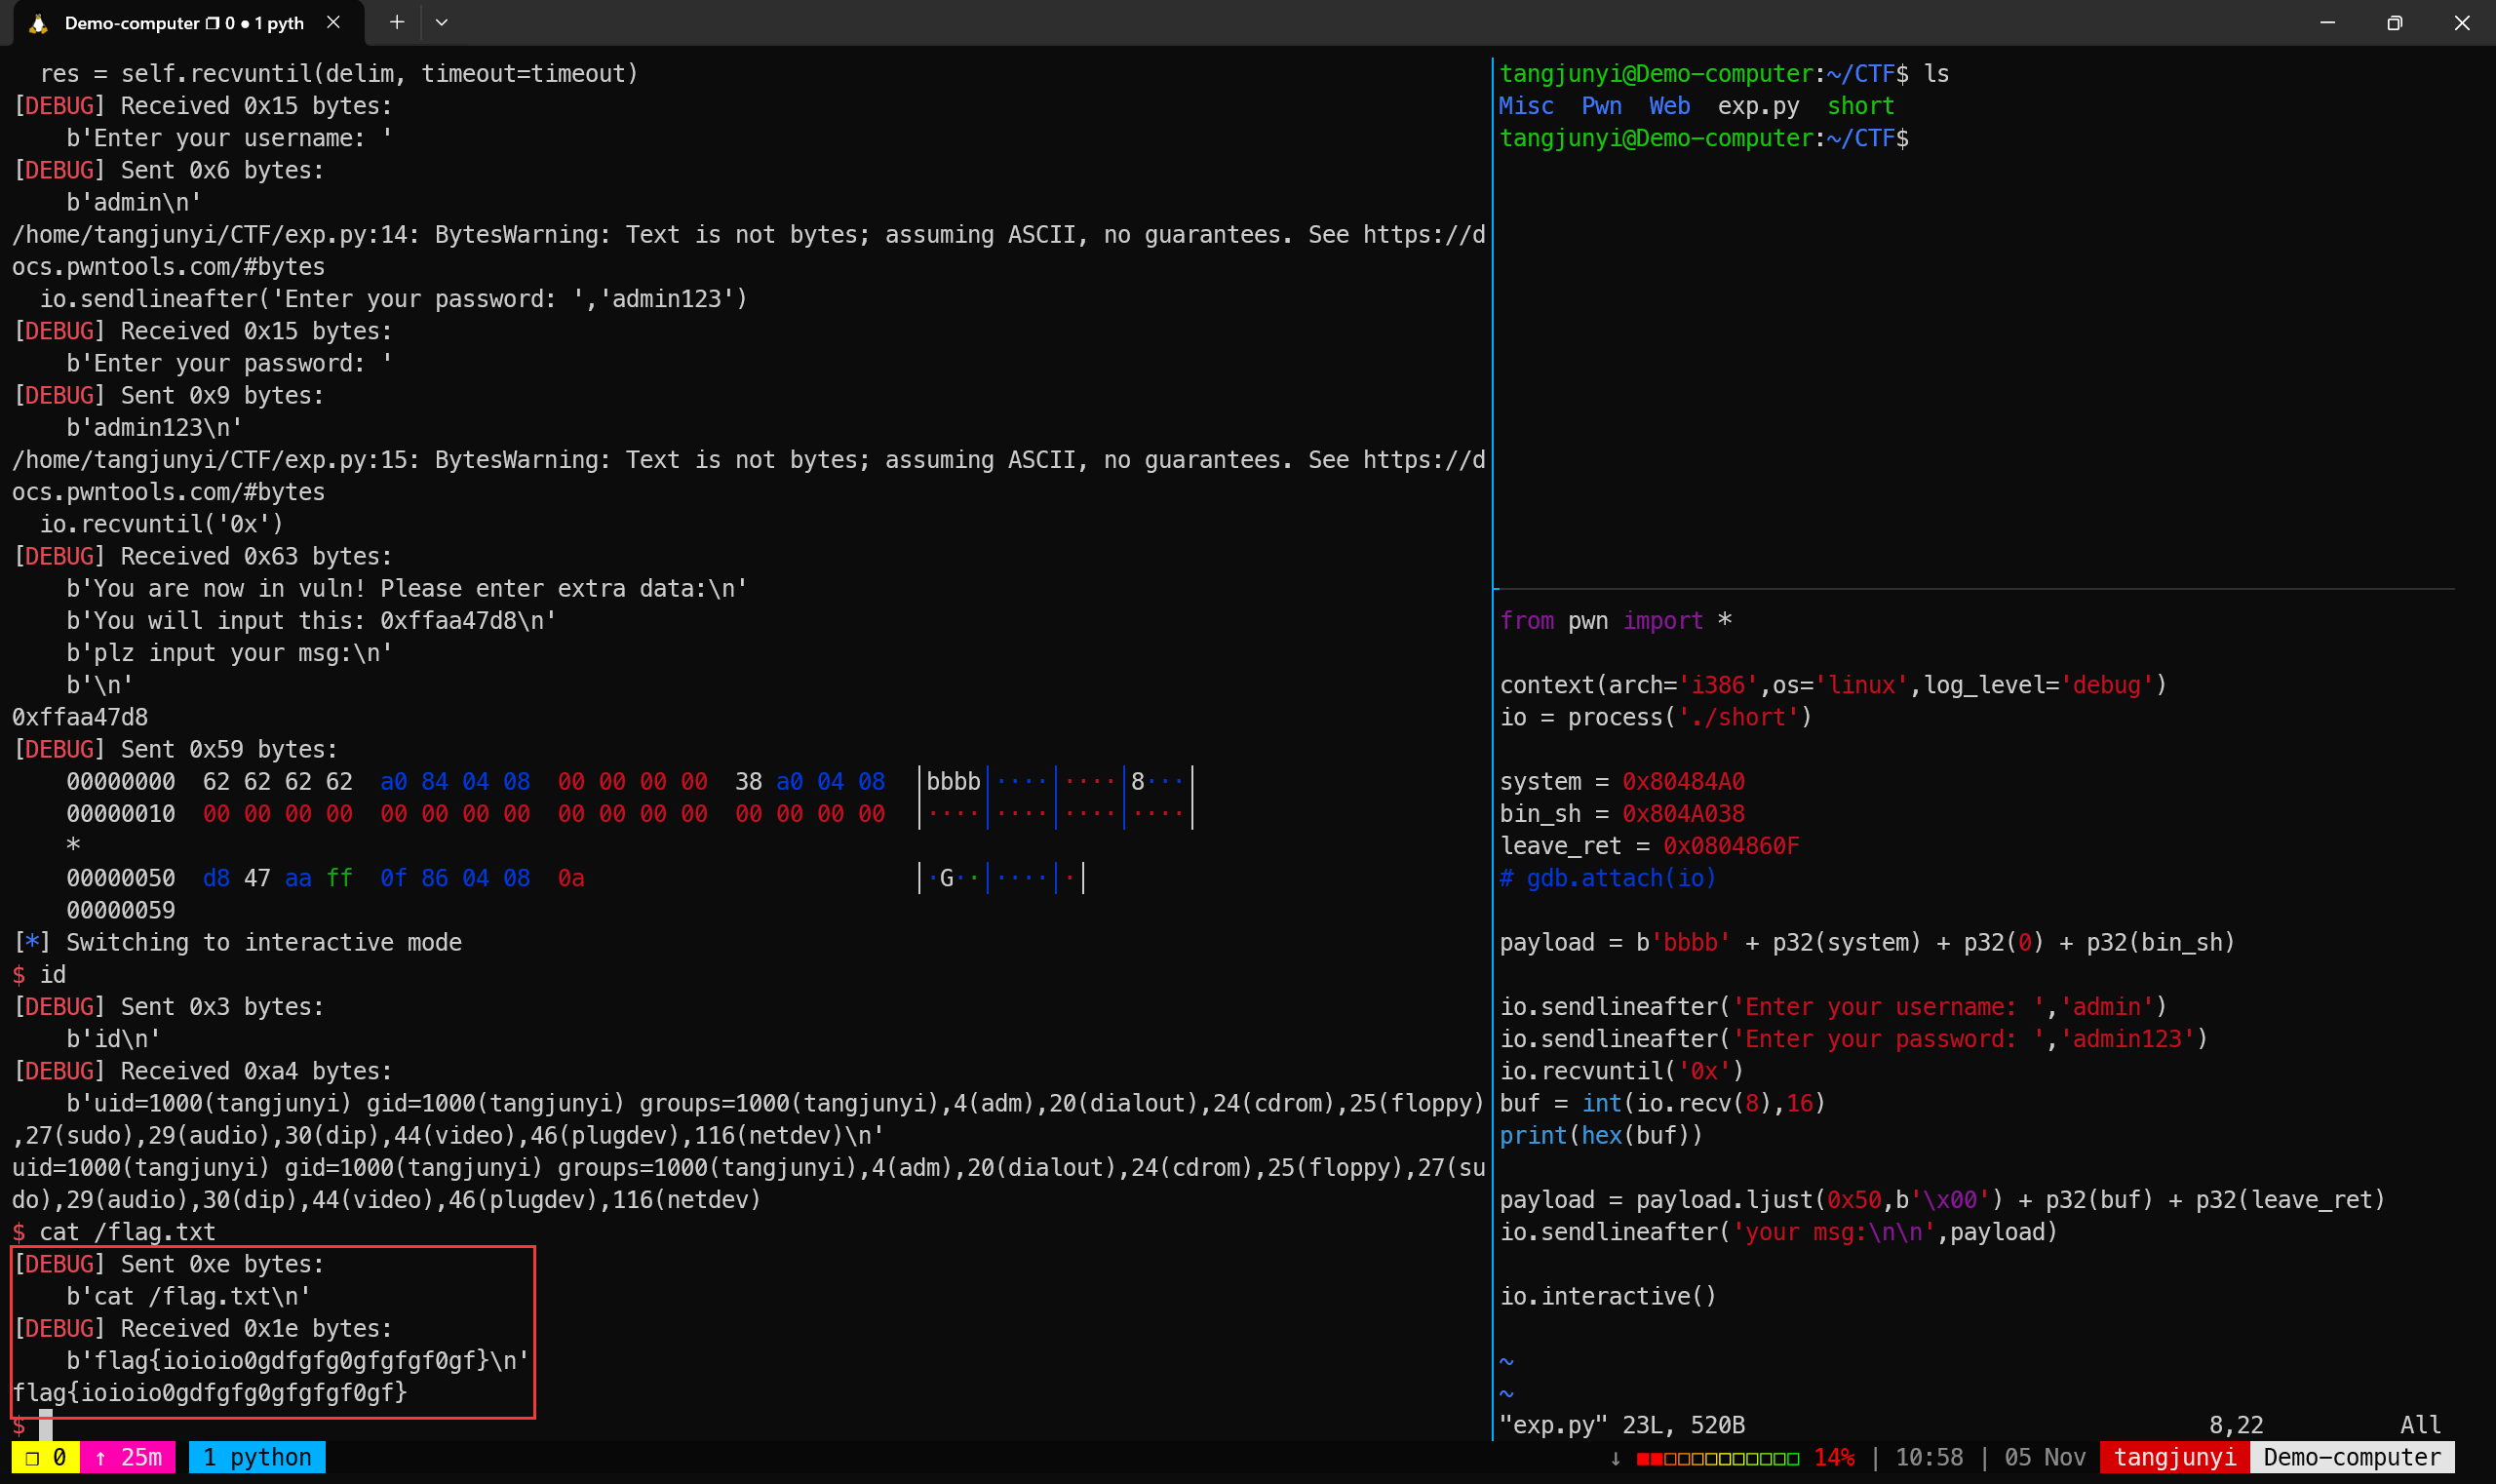Screen dimensions: 2496x1484
Task: Restore down the terminal window
Action: [x=2394, y=22]
